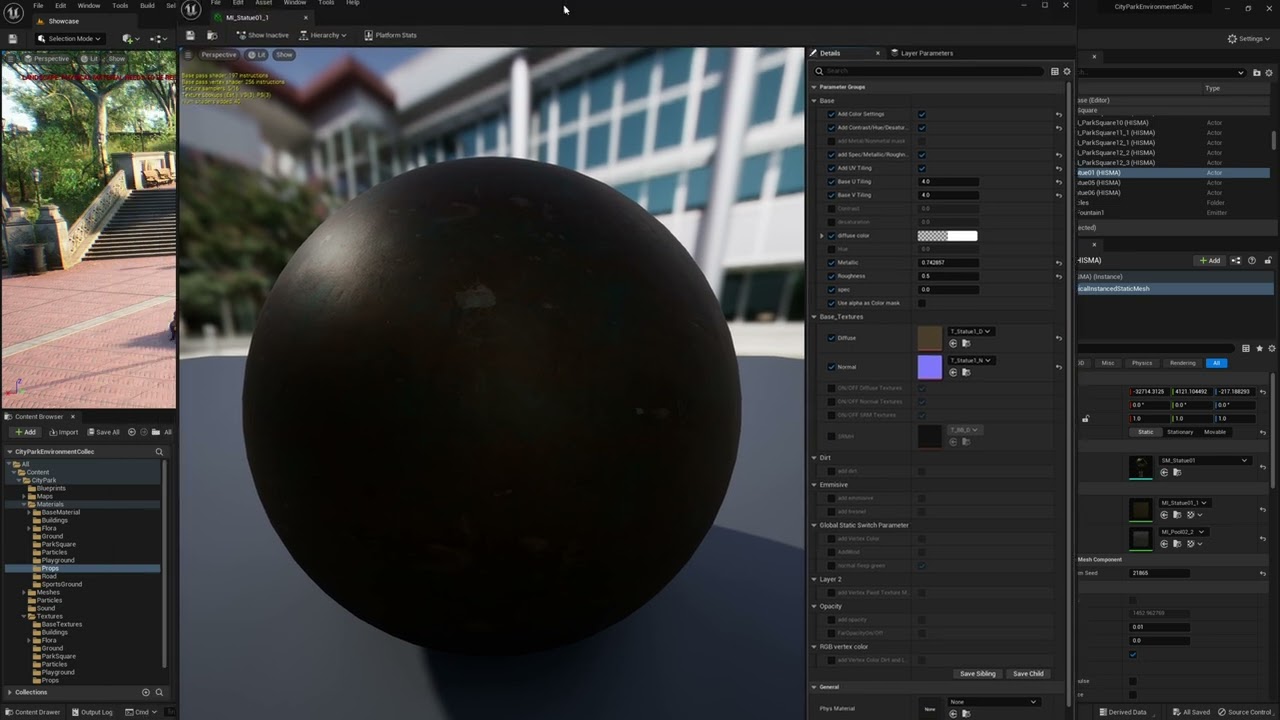Open the Build menu in main editor
This screenshot has width=1280, height=720.
pos(147,5)
